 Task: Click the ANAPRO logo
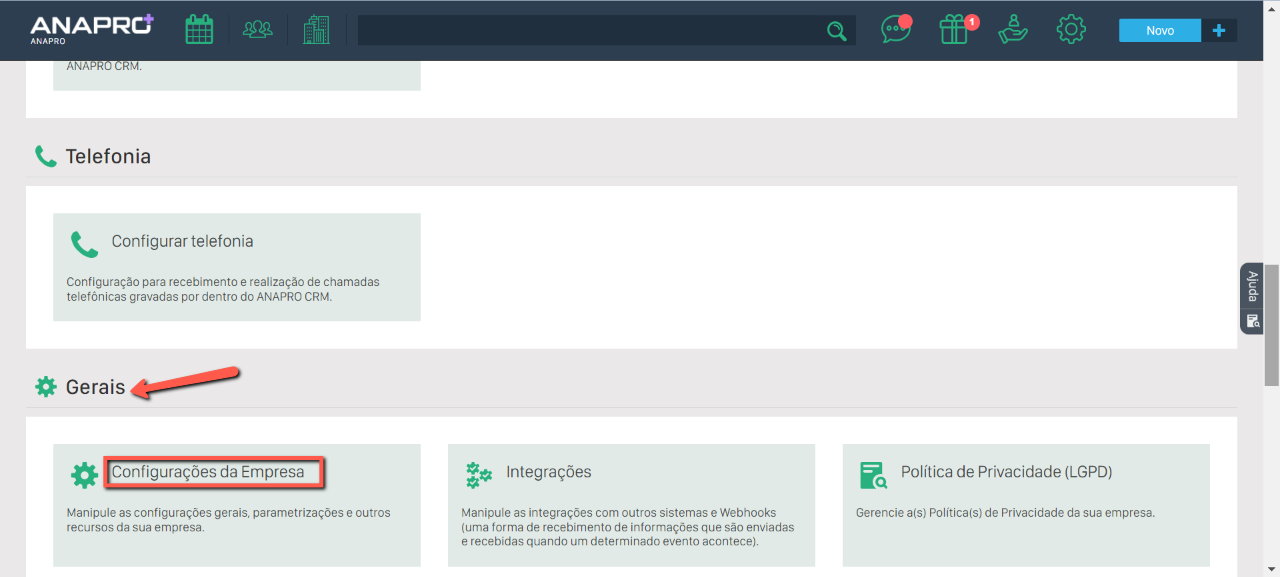(91, 29)
